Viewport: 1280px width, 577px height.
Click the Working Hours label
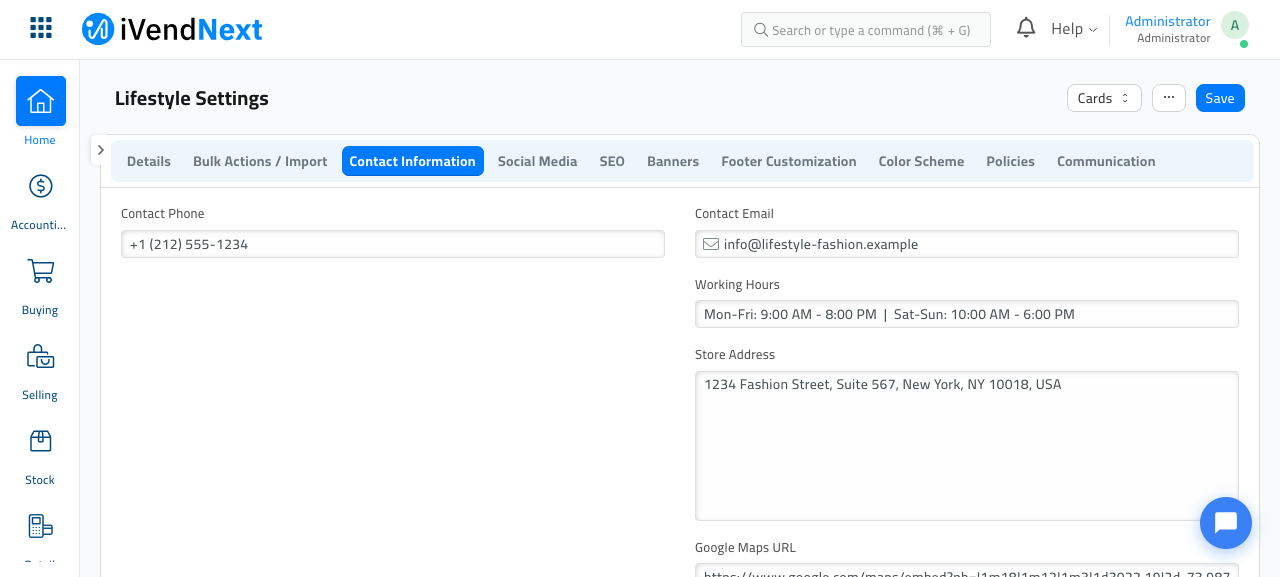[737, 285]
